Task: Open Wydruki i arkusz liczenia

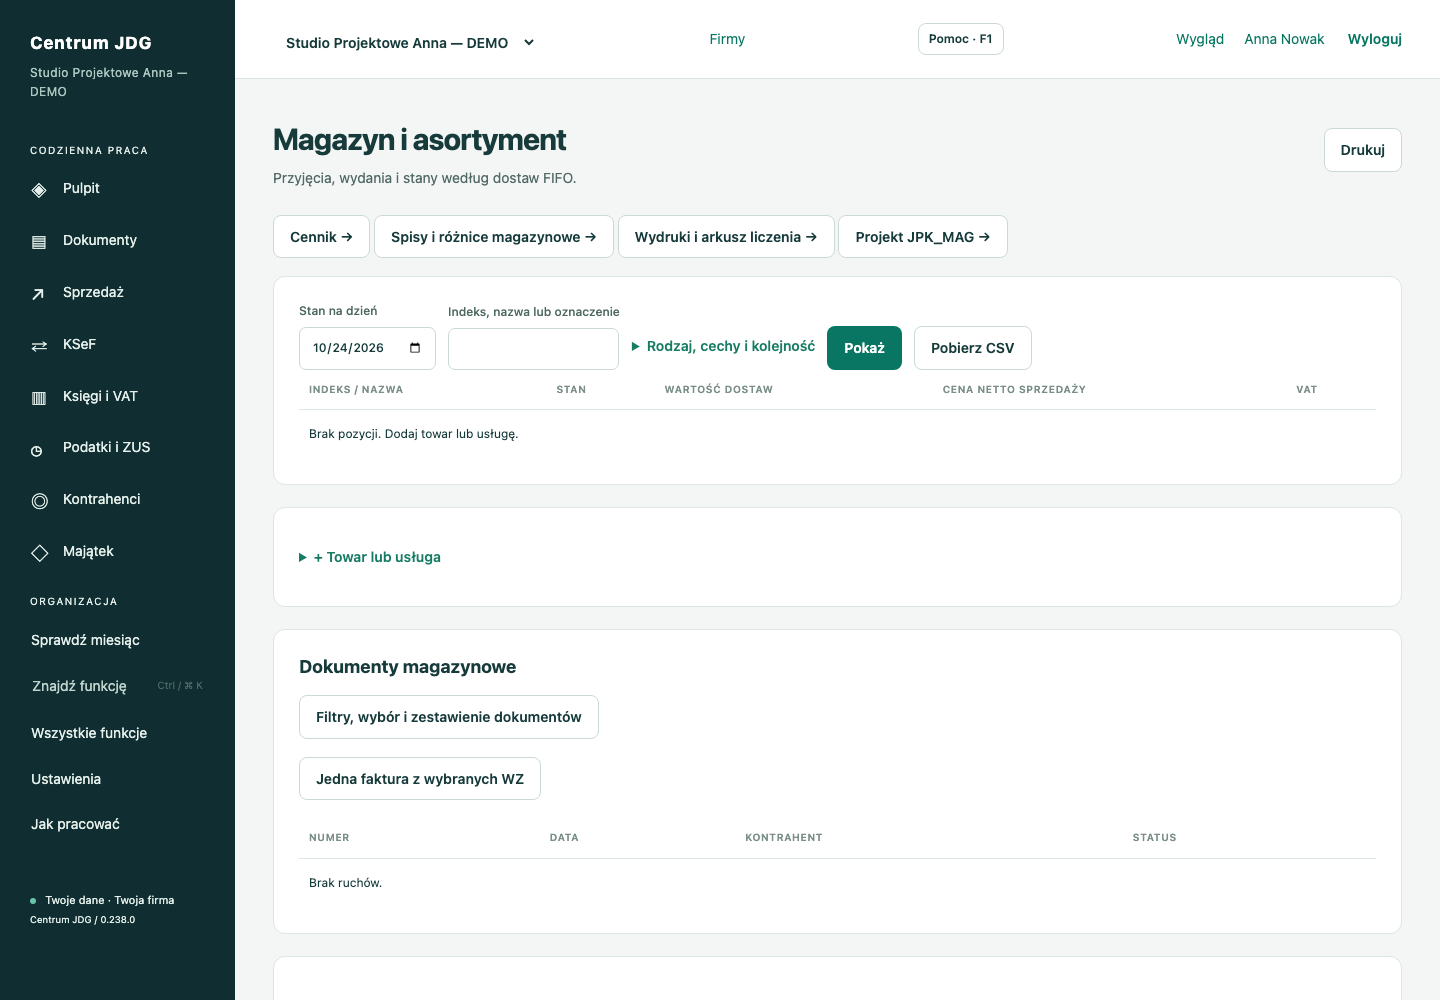Action: (x=726, y=237)
